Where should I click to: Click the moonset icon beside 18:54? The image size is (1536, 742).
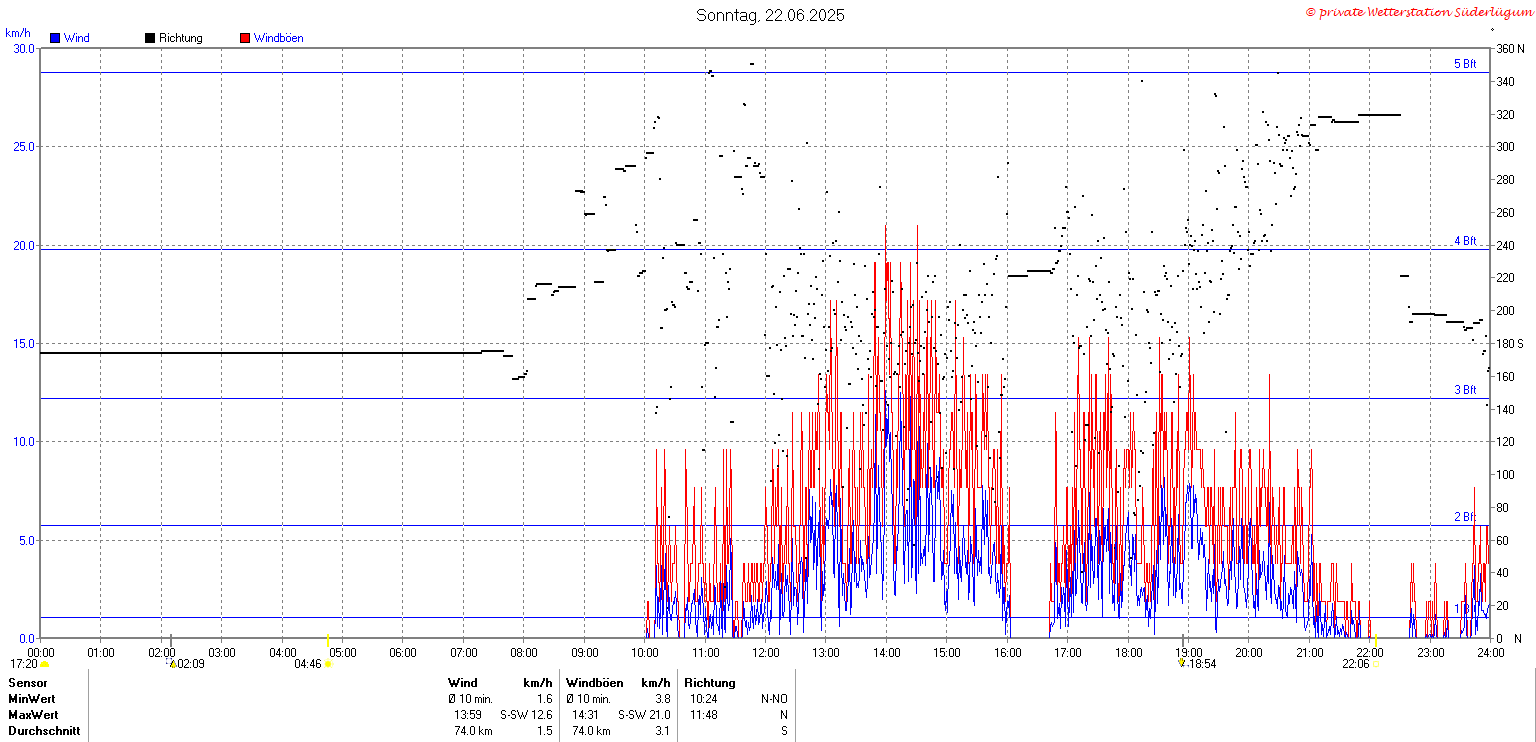pyautogui.click(x=1181, y=662)
